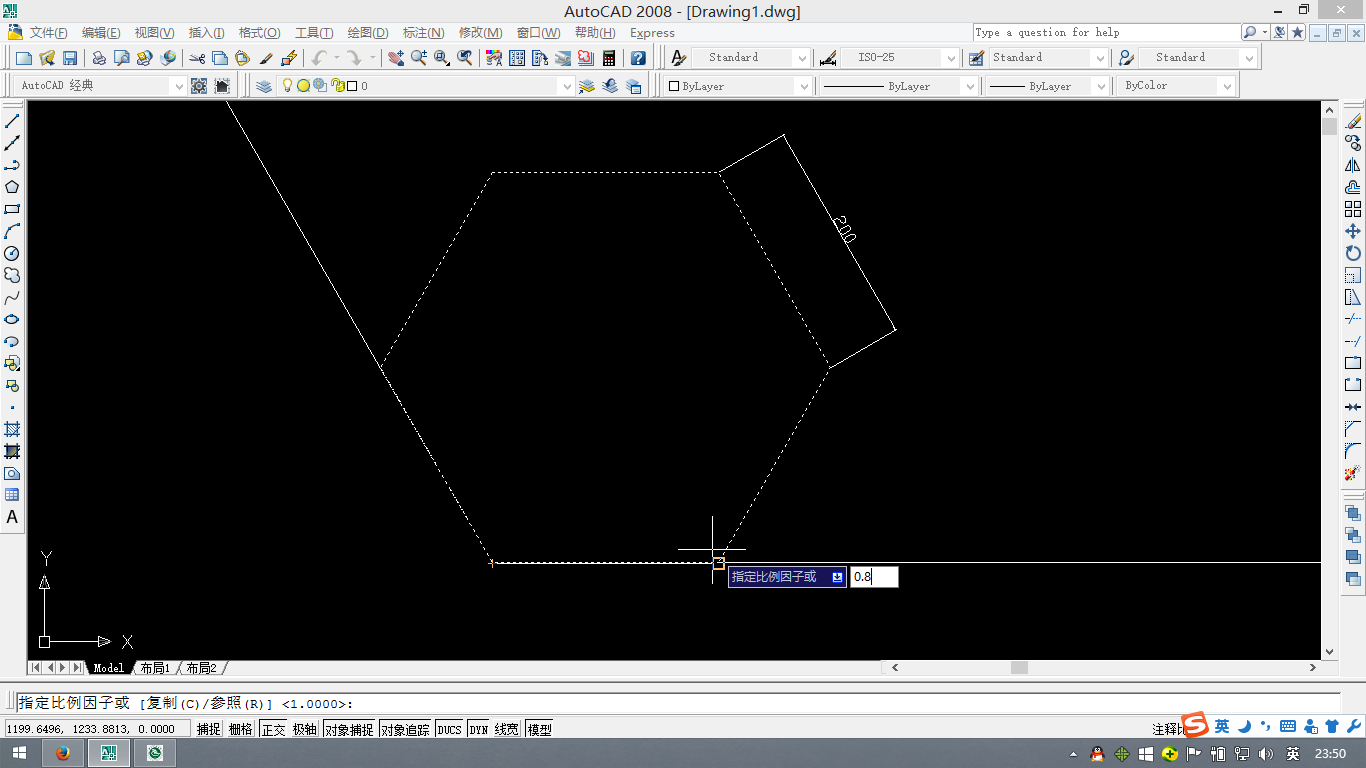This screenshot has width=1366, height=768.
Task: Click the Save drawing icon
Action: [x=70, y=58]
